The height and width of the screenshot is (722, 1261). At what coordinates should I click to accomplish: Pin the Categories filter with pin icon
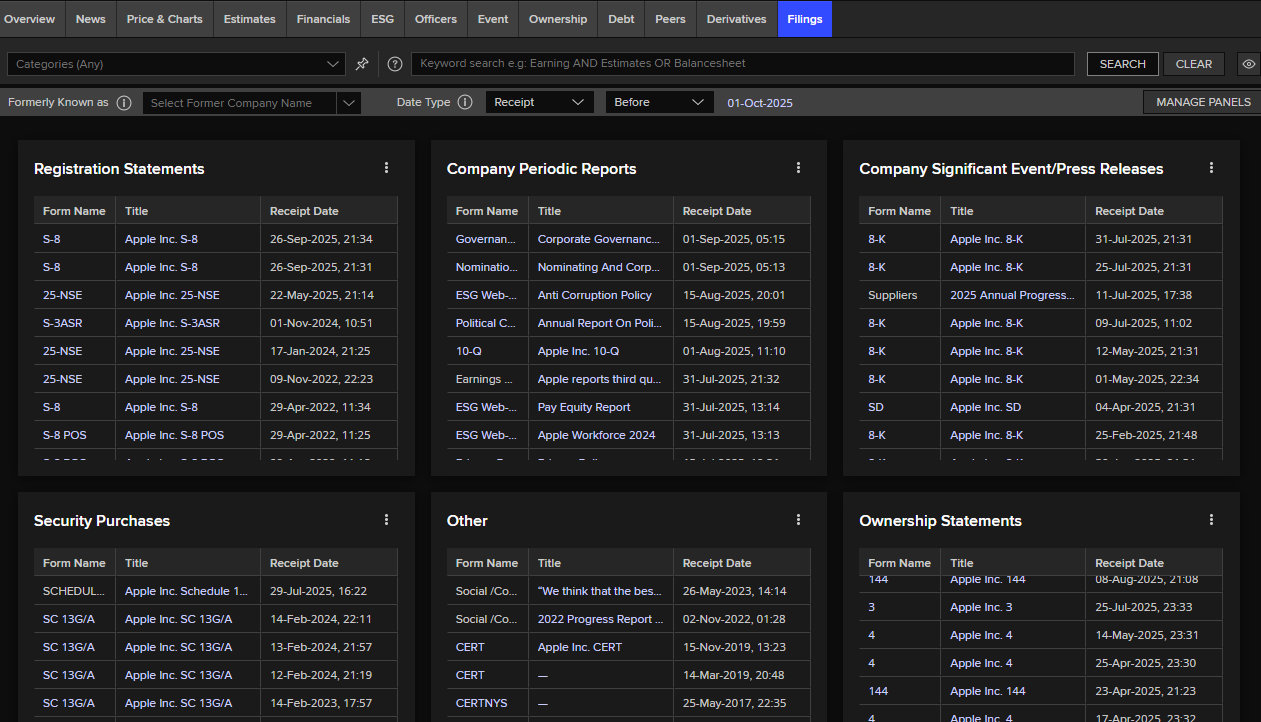pos(362,64)
